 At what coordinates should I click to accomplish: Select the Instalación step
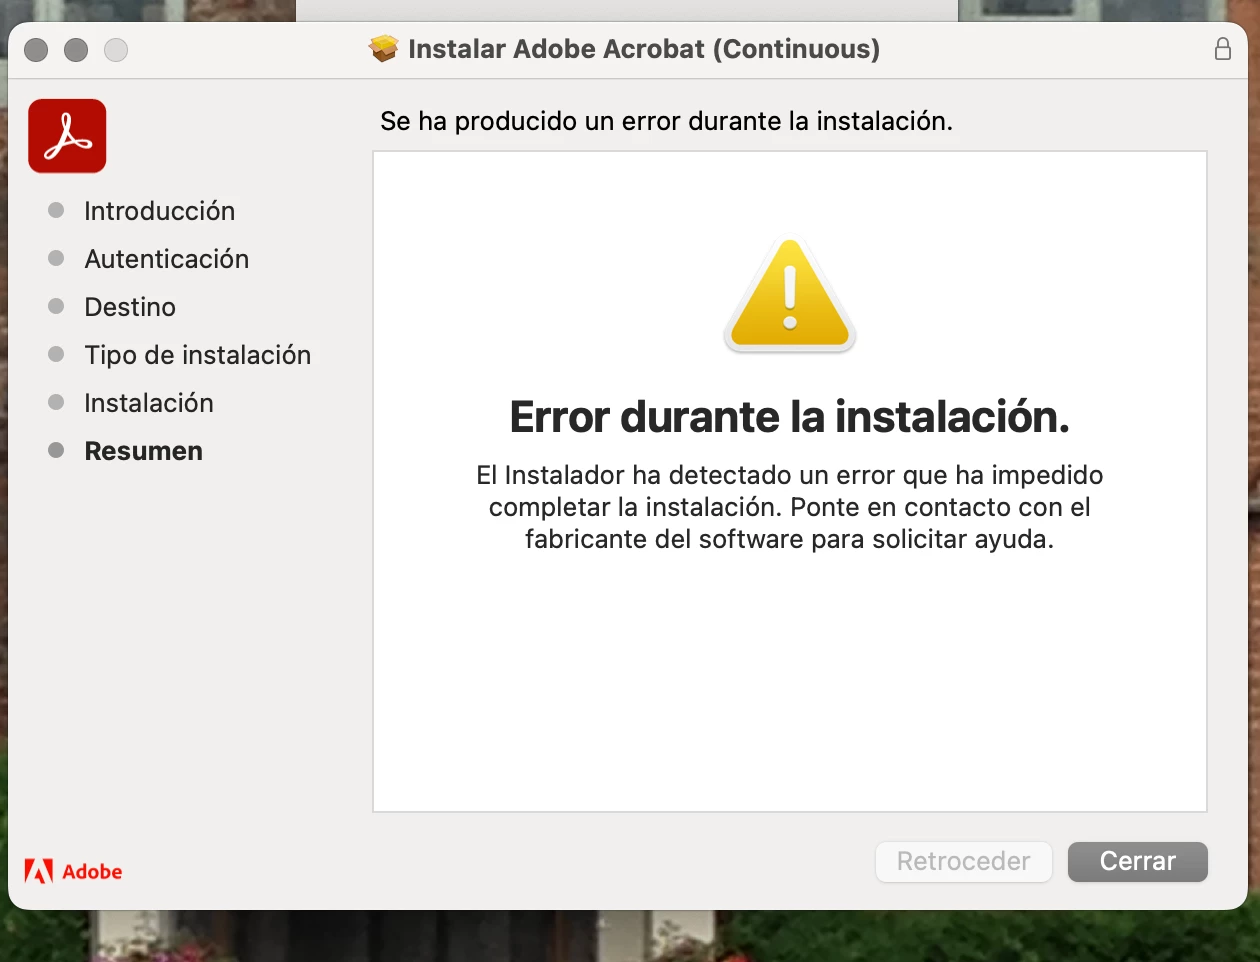click(148, 403)
